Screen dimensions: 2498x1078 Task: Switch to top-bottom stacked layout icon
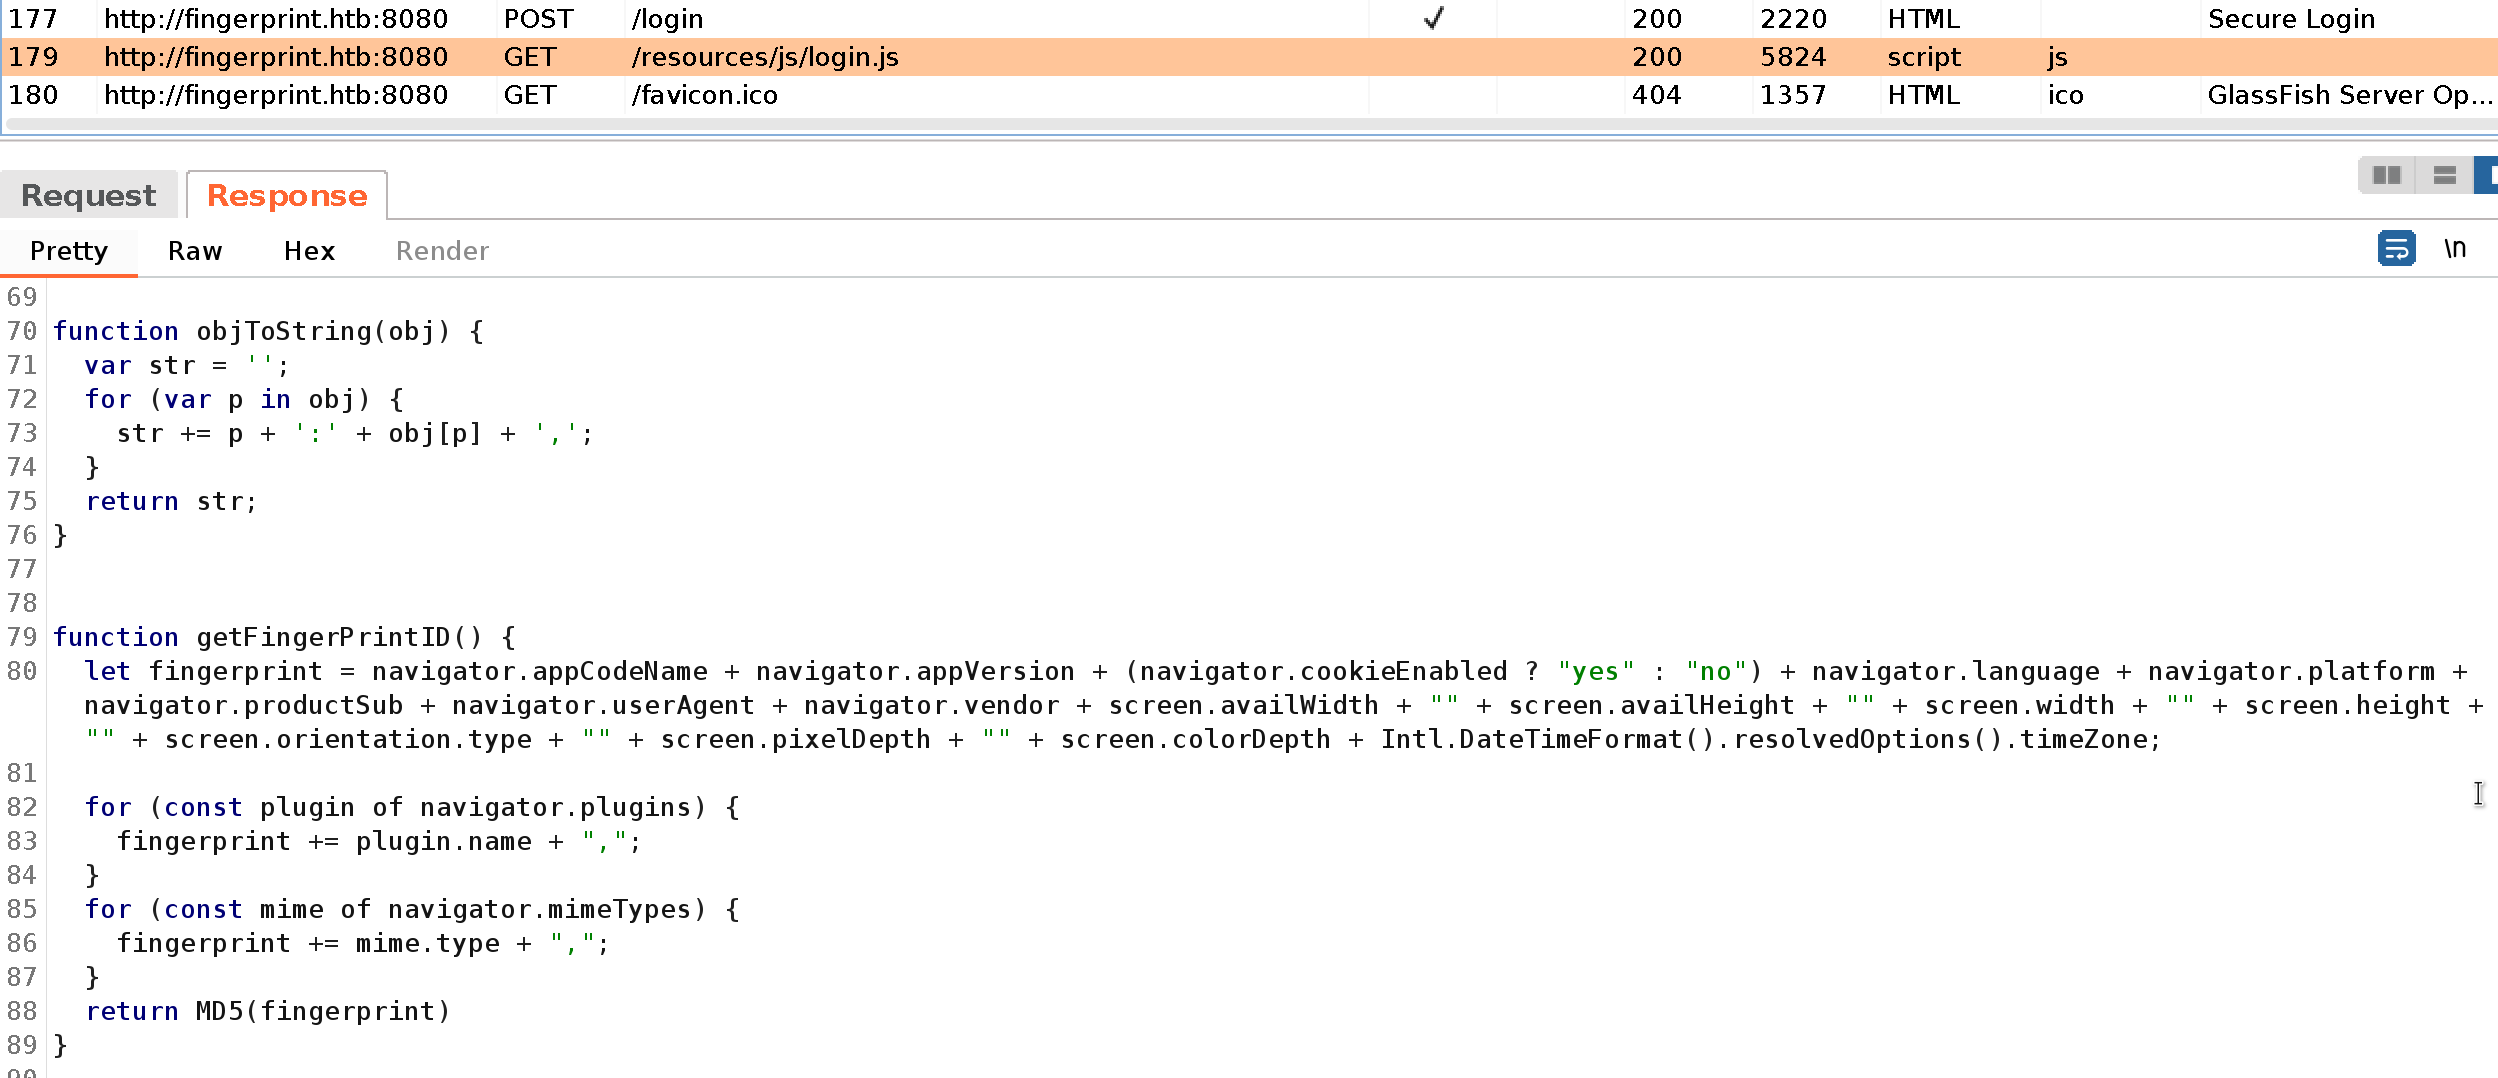click(x=2444, y=176)
